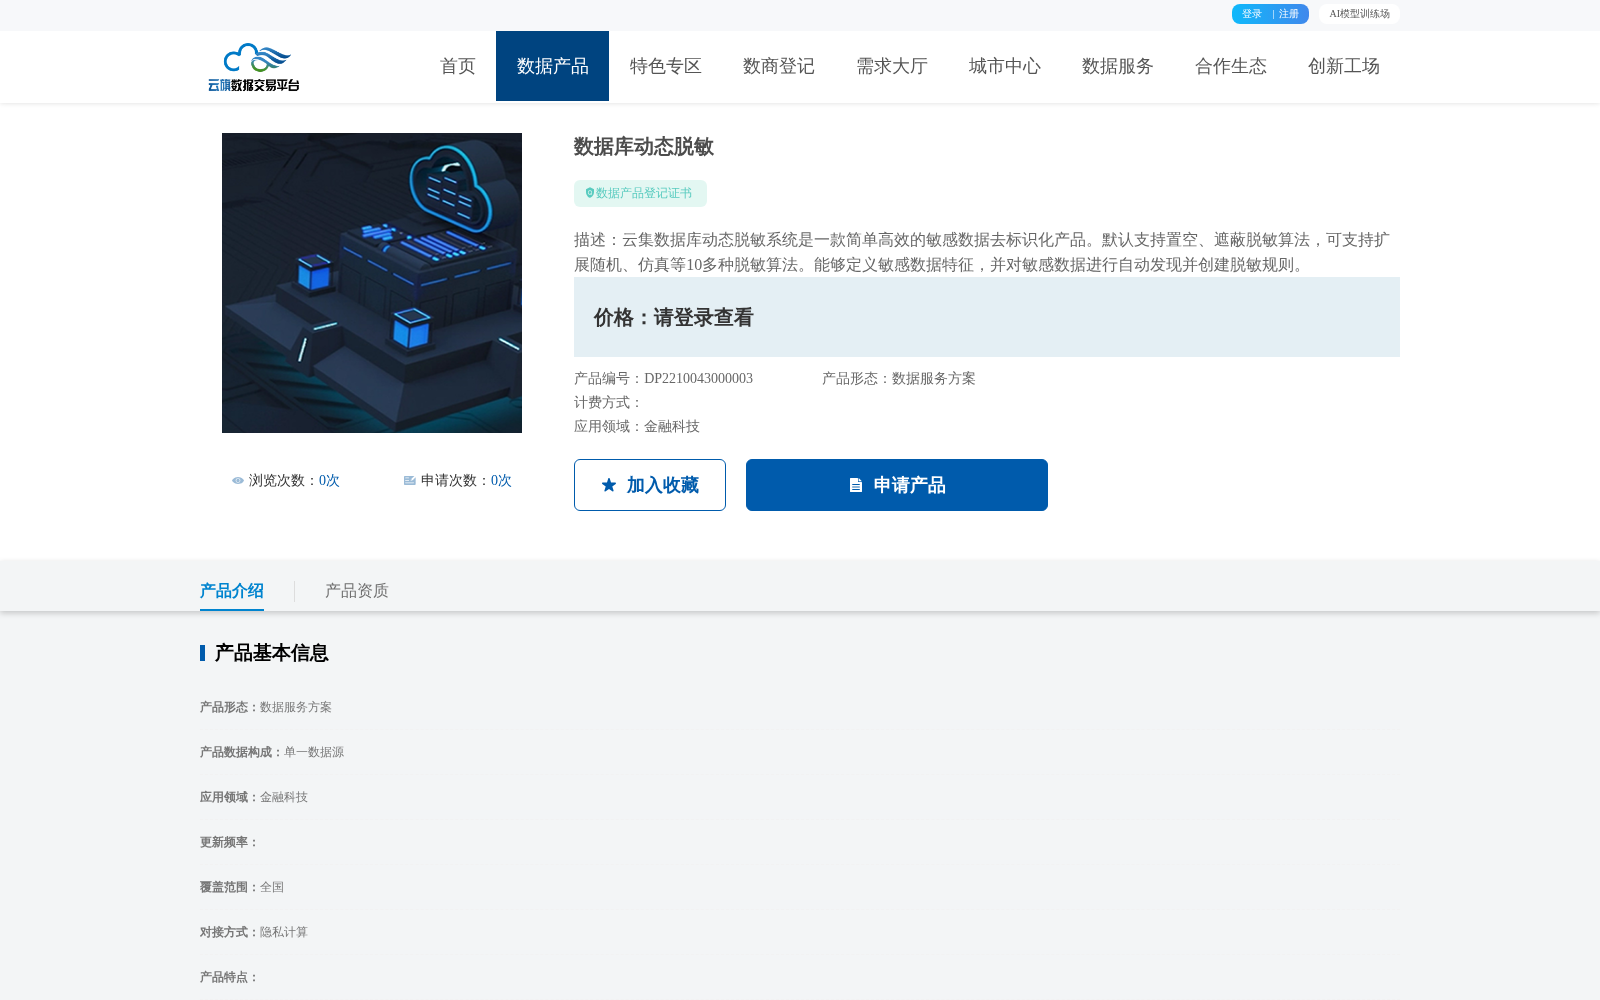Click the 计费方式 label
Viewport: 1600px width, 1000px height.
tap(609, 402)
